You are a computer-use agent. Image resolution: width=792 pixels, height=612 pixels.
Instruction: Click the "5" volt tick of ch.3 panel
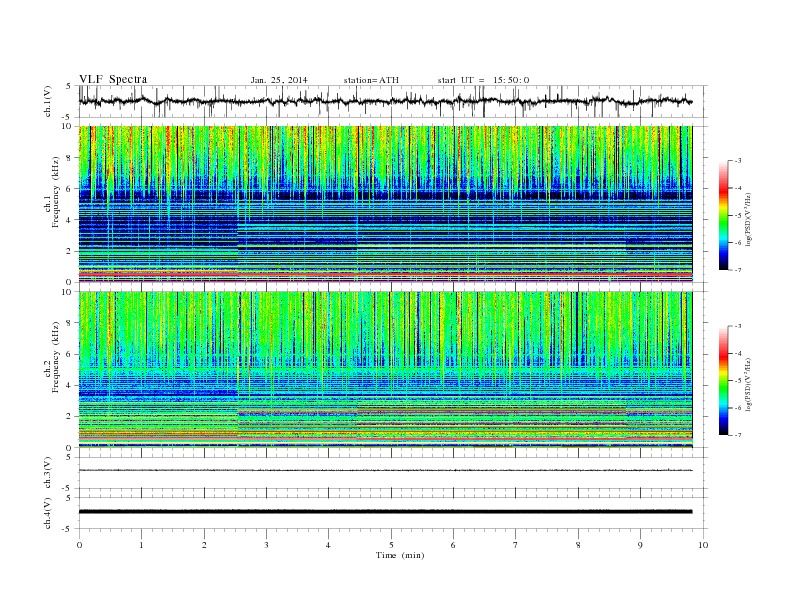click(69, 457)
